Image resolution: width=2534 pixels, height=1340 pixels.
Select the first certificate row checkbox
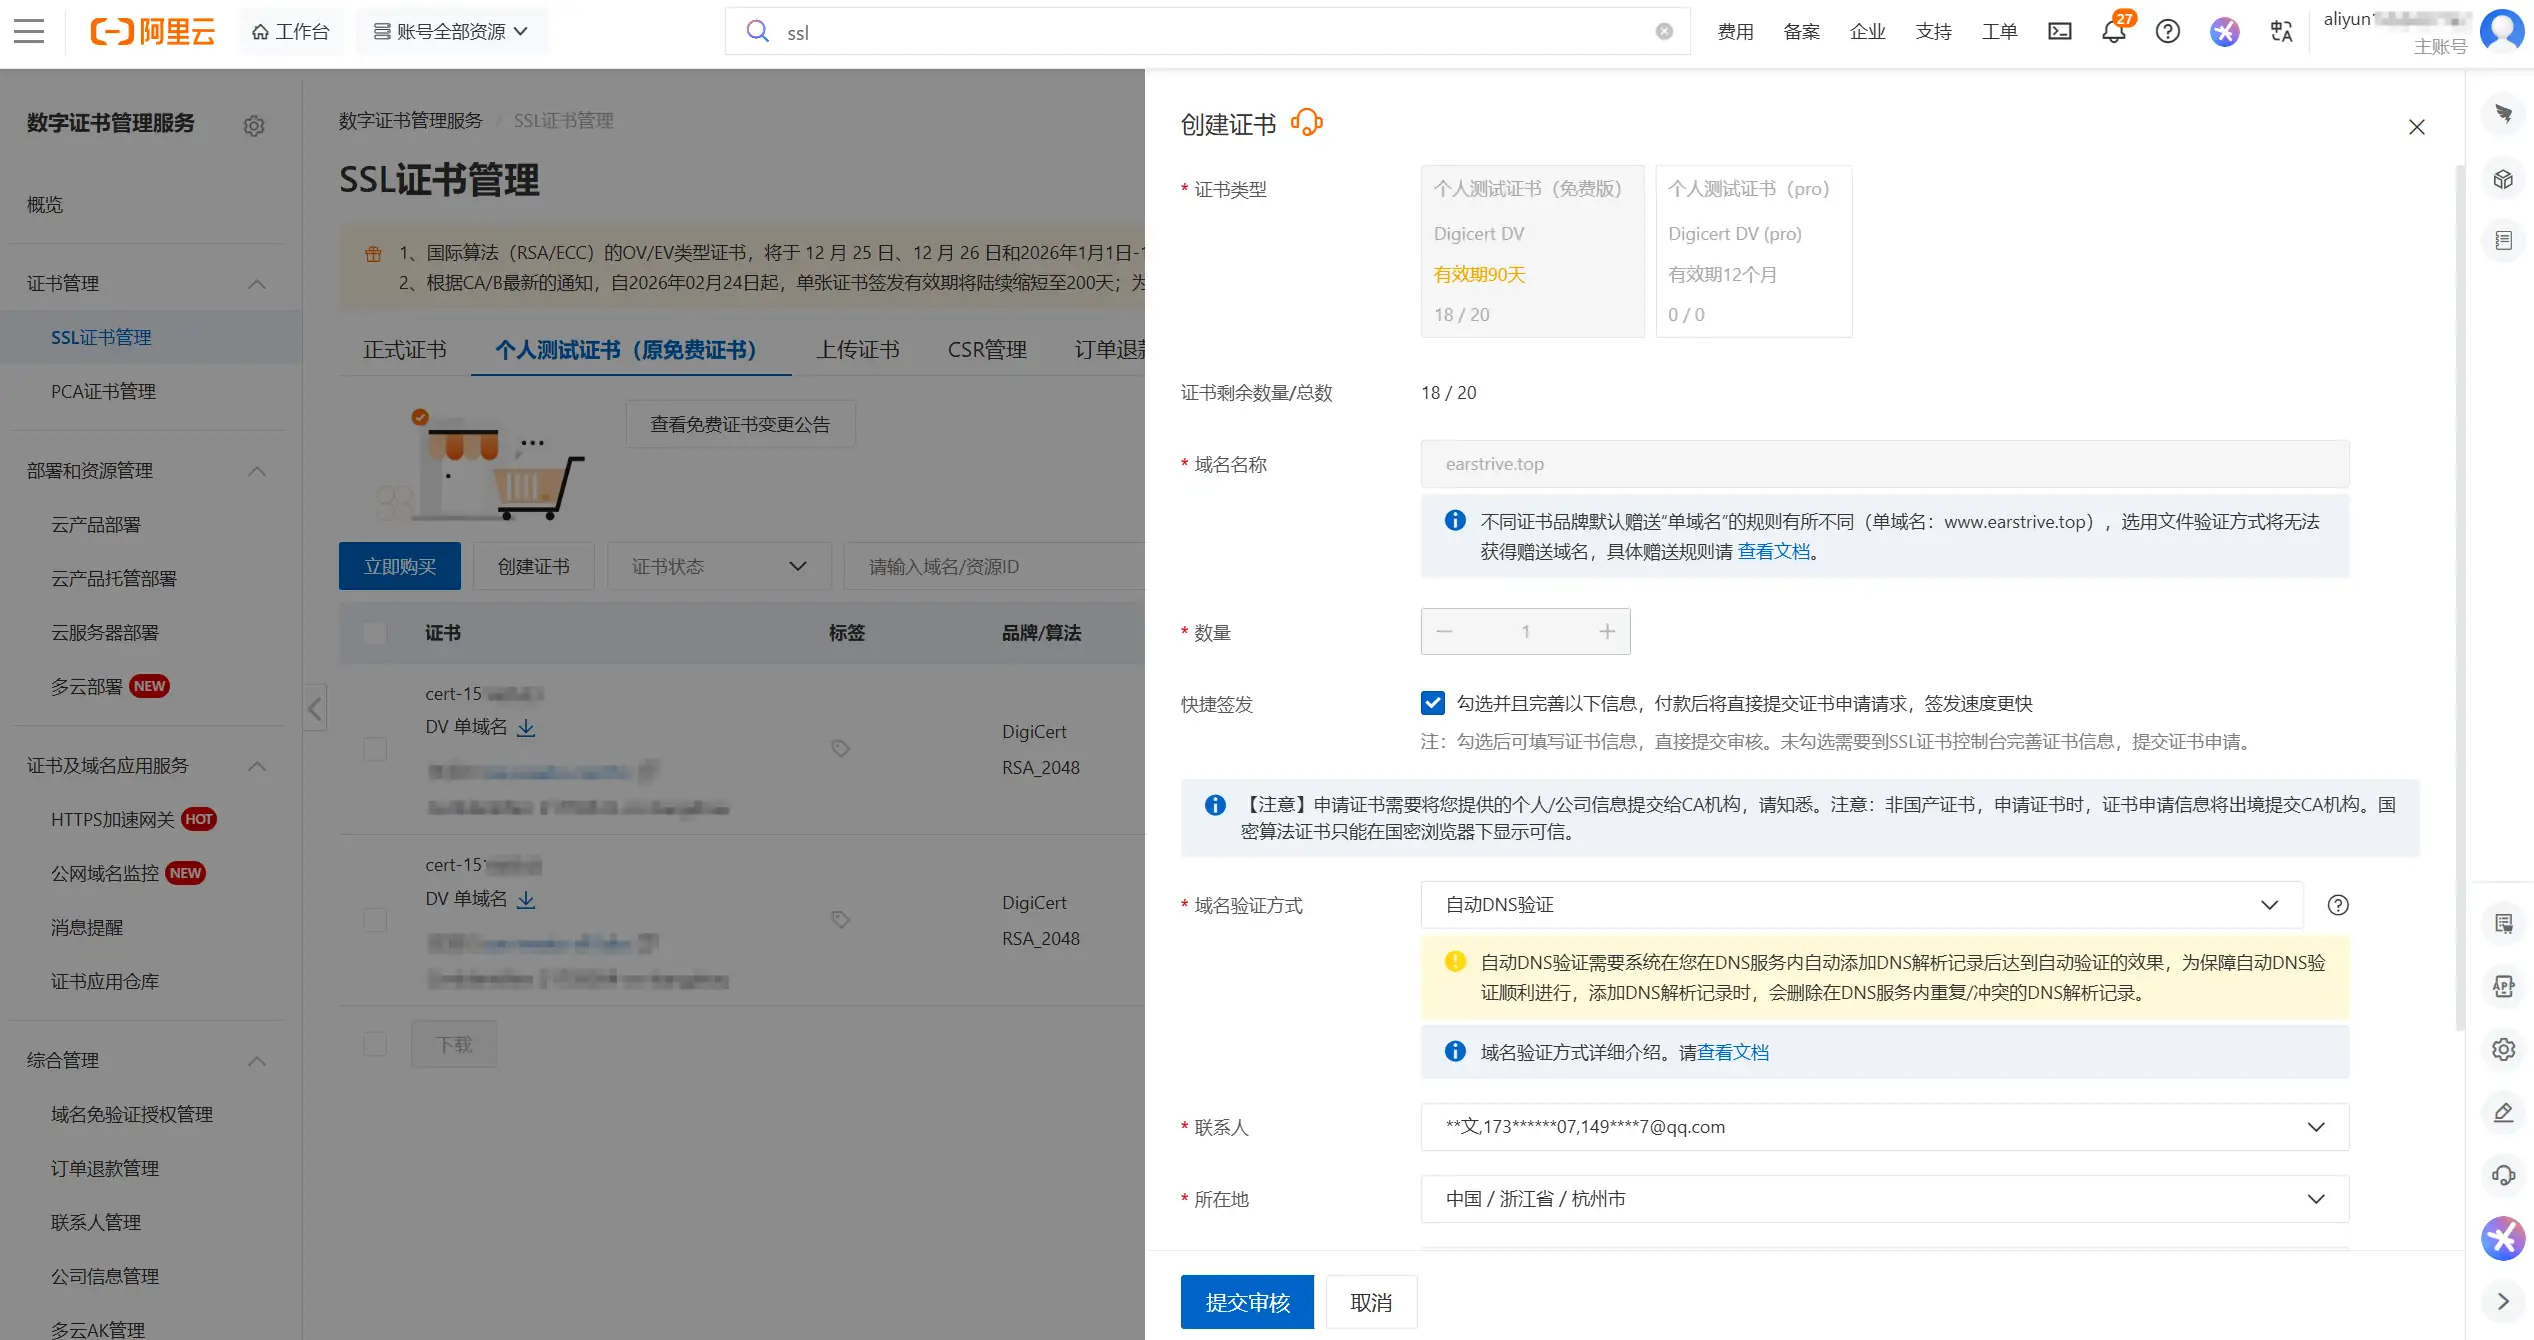click(375, 749)
